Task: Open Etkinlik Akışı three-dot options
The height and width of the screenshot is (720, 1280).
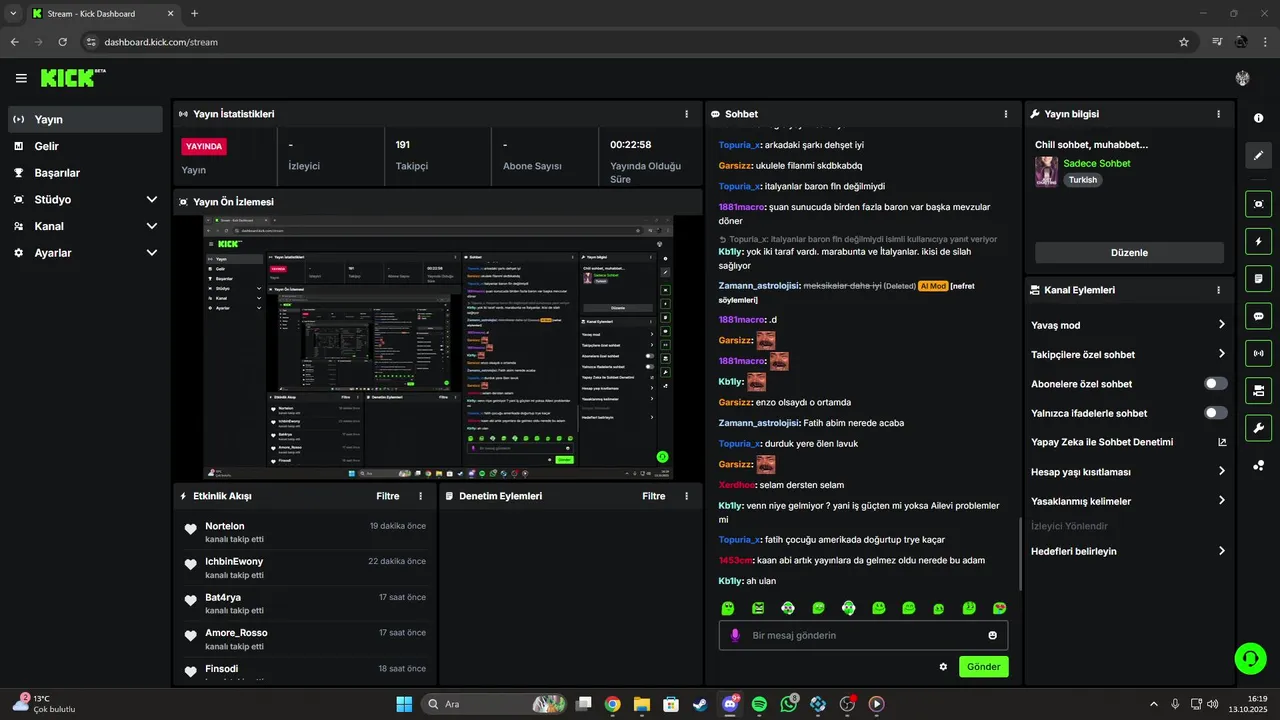Action: point(420,496)
